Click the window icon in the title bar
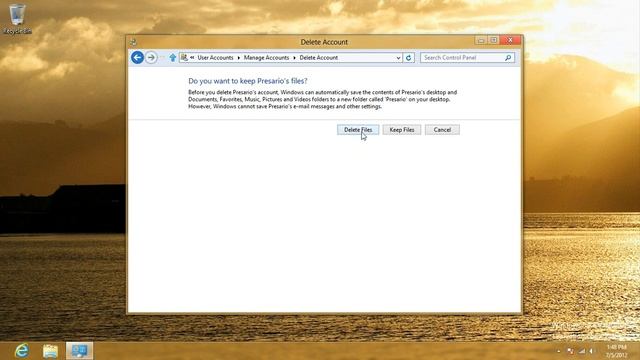 pyautogui.click(x=133, y=42)
